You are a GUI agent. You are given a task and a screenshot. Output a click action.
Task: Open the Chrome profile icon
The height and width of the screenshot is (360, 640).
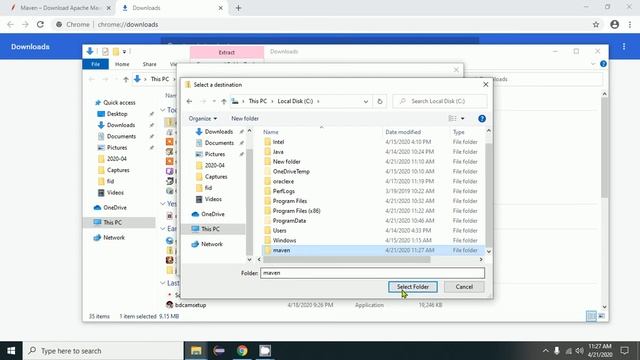[x=615, y=24]
